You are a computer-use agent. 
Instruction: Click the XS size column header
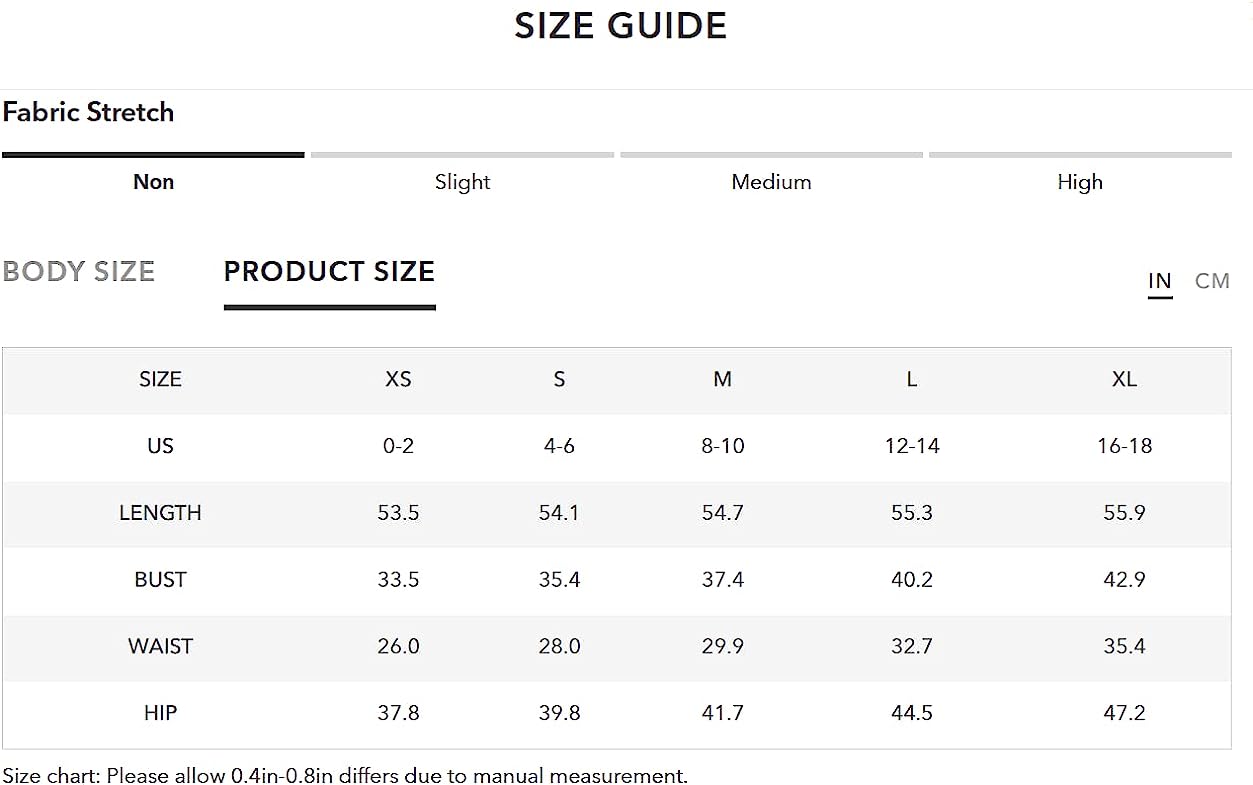point(398,379)
